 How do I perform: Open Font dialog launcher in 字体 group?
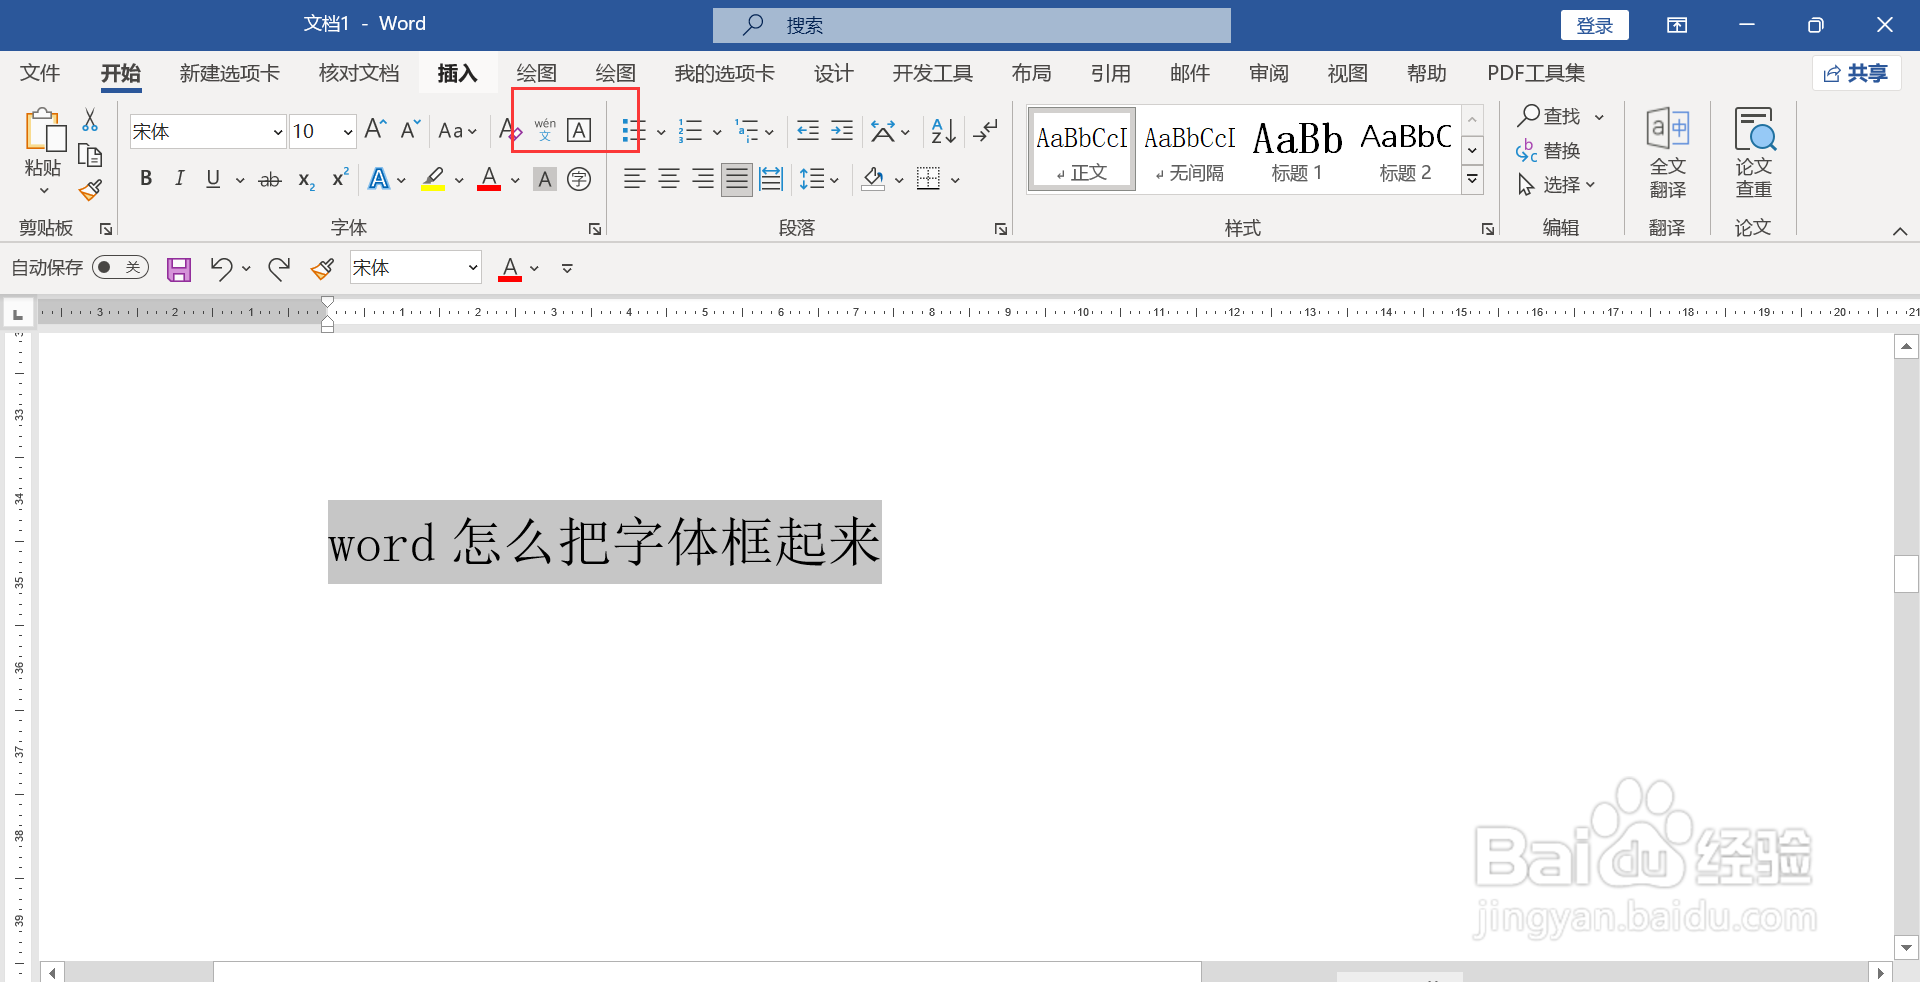tap(595, 229)
